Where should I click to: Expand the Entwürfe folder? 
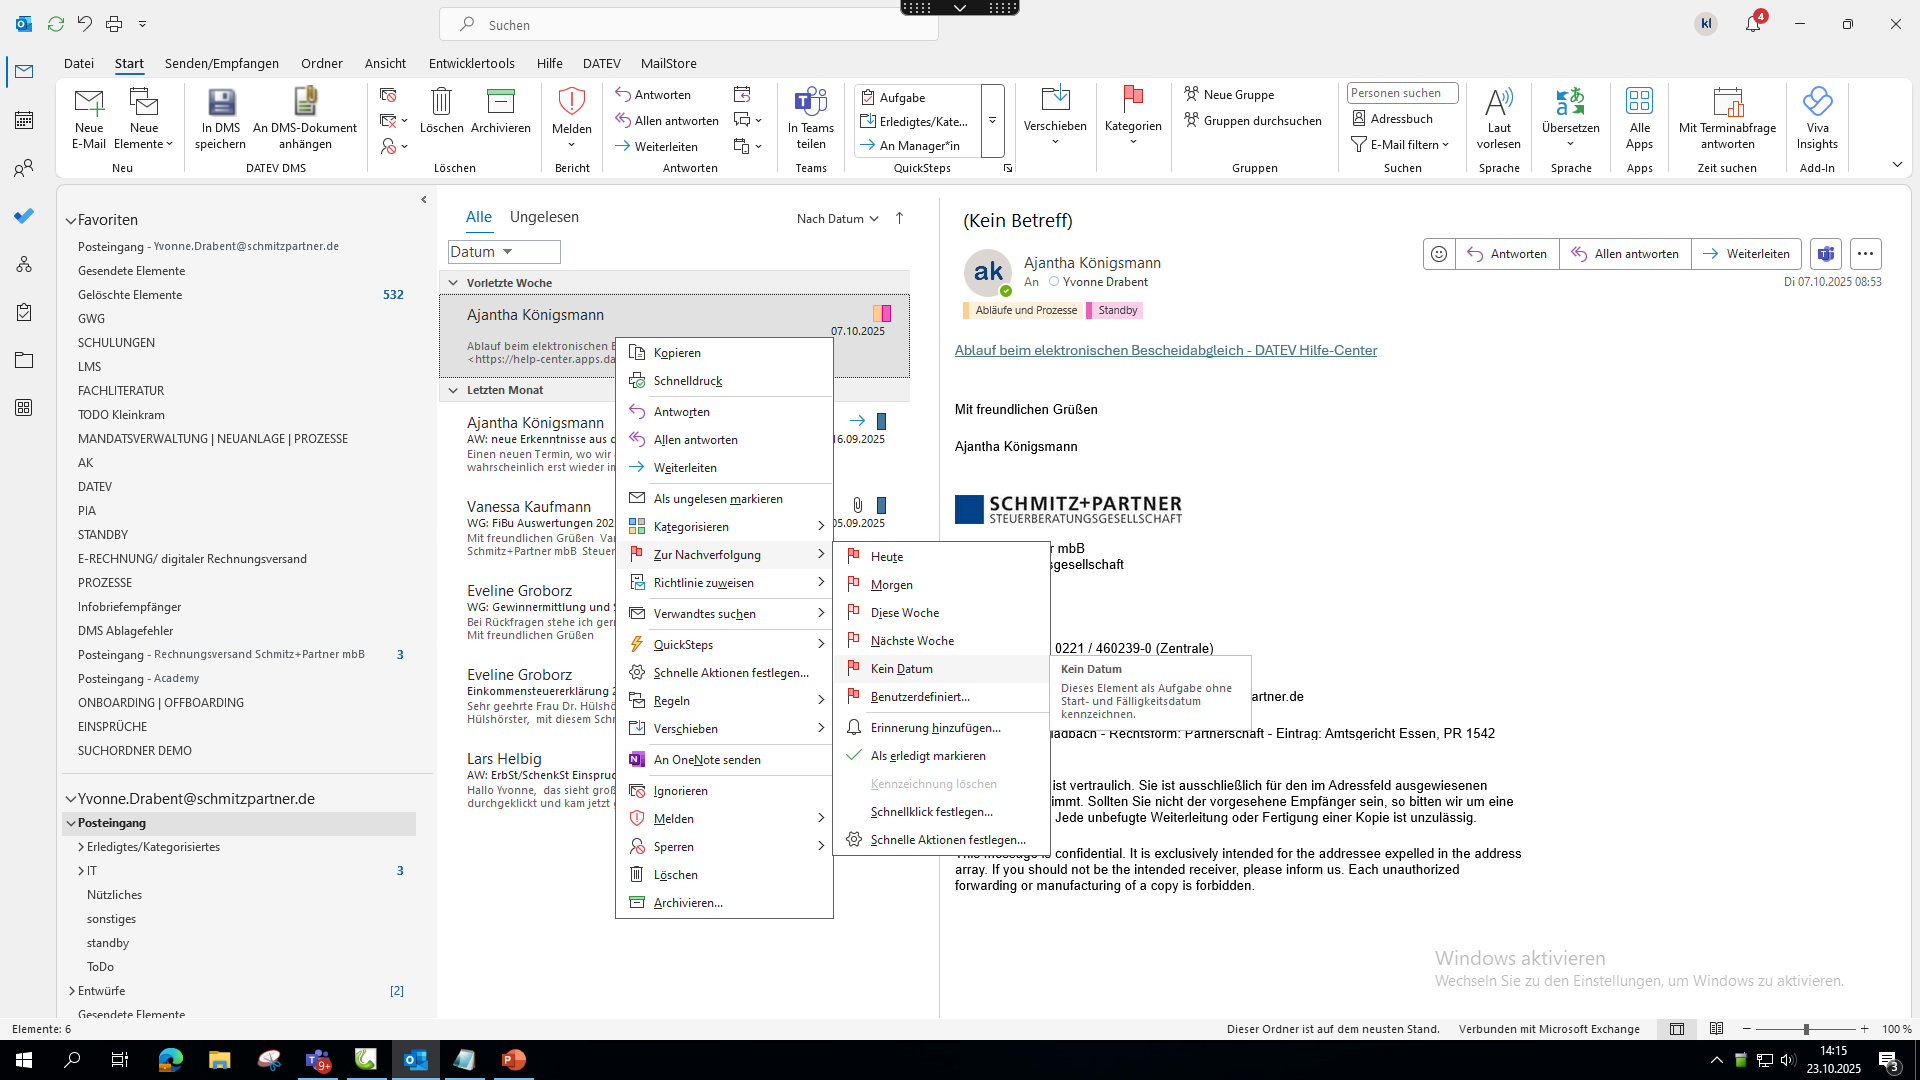pos(72,991)
